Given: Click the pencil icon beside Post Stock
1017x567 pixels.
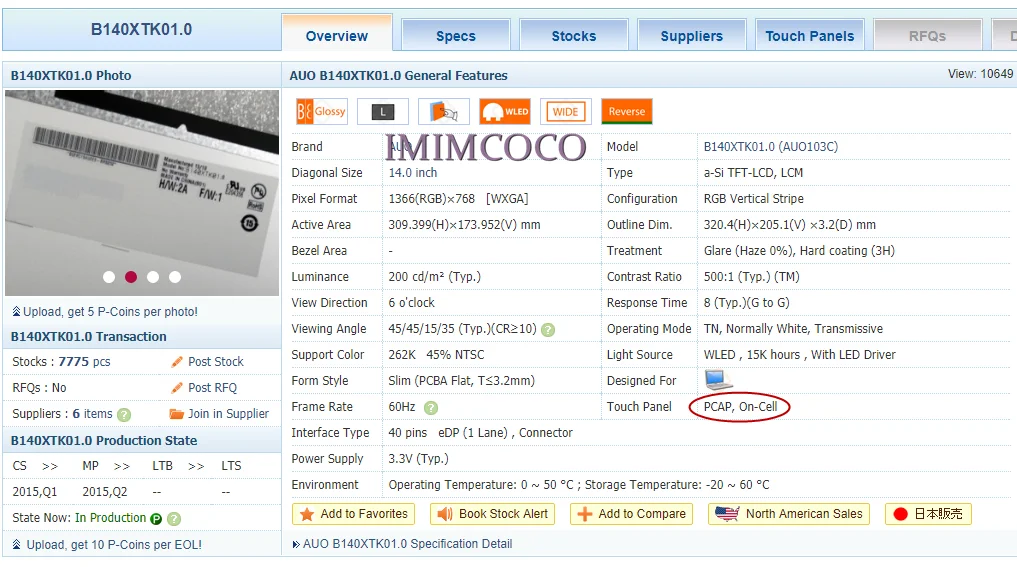Looking at the screenshot, I should [x=177, y=362].
